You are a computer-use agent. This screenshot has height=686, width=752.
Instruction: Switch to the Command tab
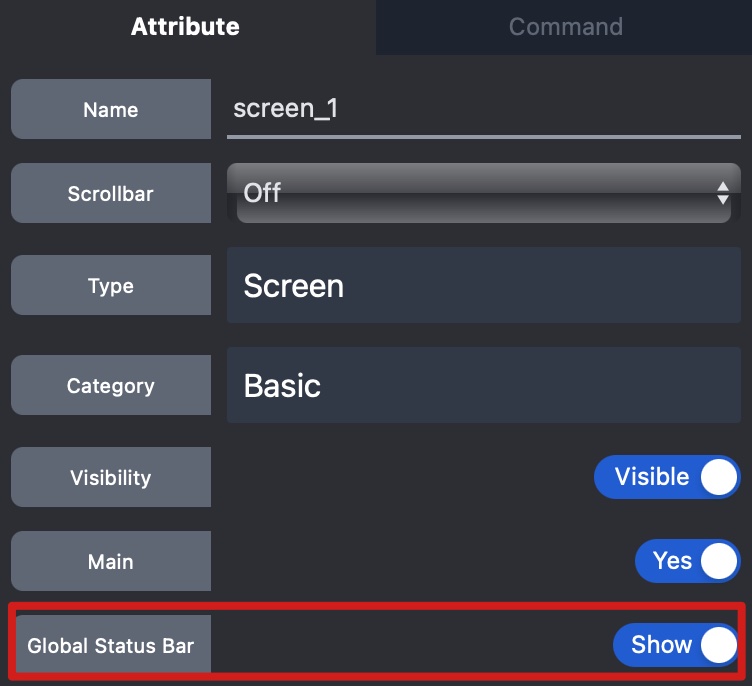coord(565,27)
